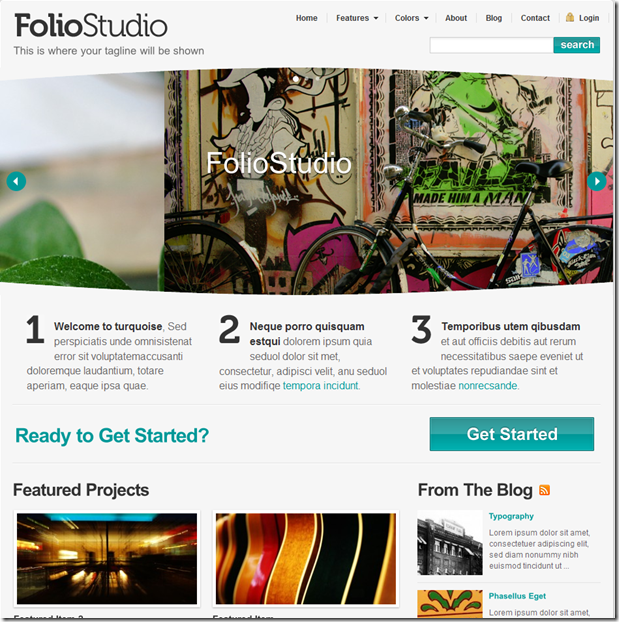
Task: Open the Contact page
Action: point(535,18)
